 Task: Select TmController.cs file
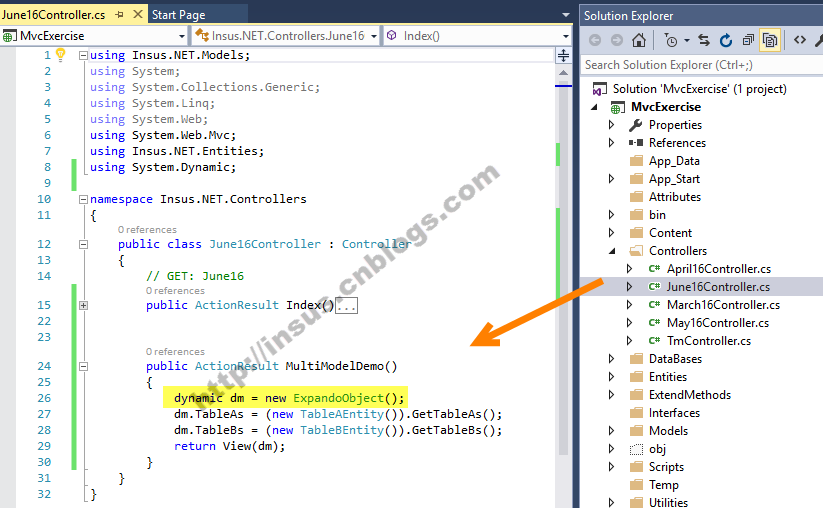[x=709, y=341]
